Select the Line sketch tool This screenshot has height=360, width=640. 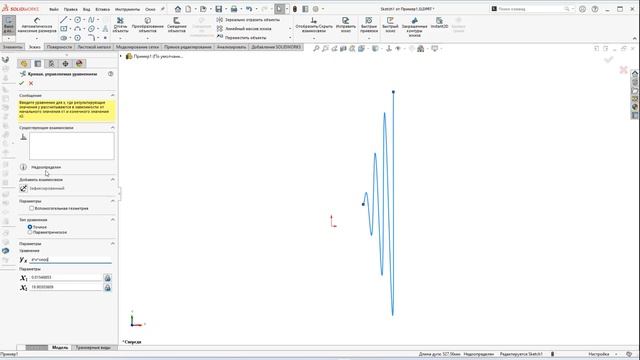[x=64, y=20]
